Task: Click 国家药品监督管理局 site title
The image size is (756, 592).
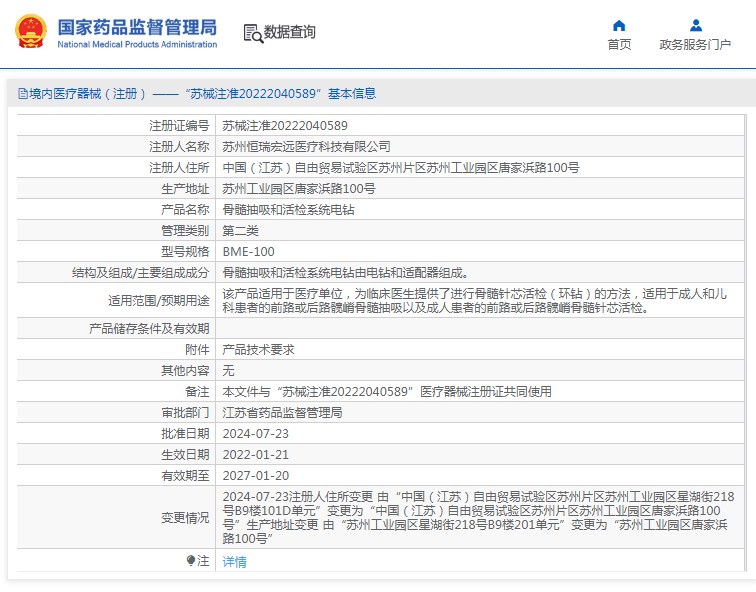Action: [x=137, y=27]
